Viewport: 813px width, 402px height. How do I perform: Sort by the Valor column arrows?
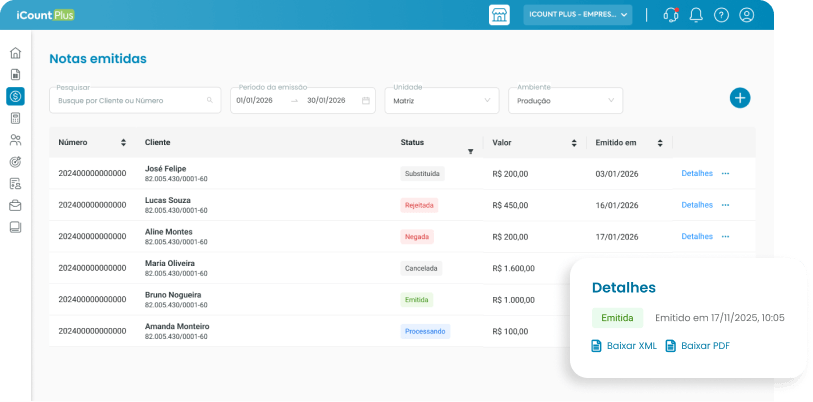pos(574,143)
